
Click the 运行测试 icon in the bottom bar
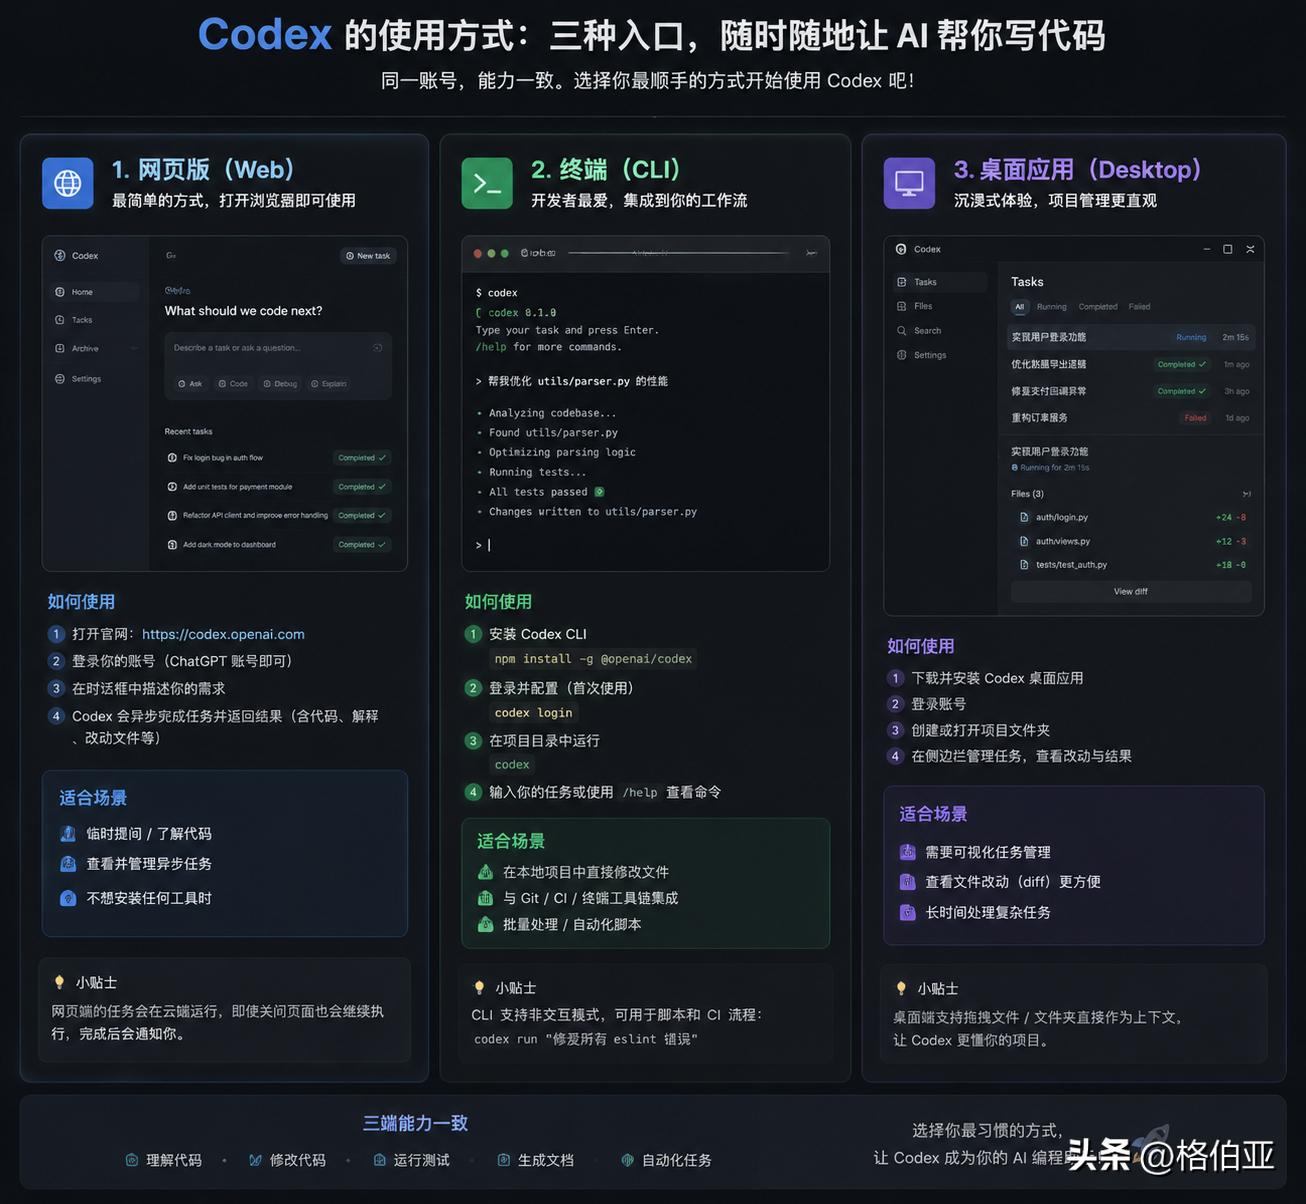tap(380, 1160)
